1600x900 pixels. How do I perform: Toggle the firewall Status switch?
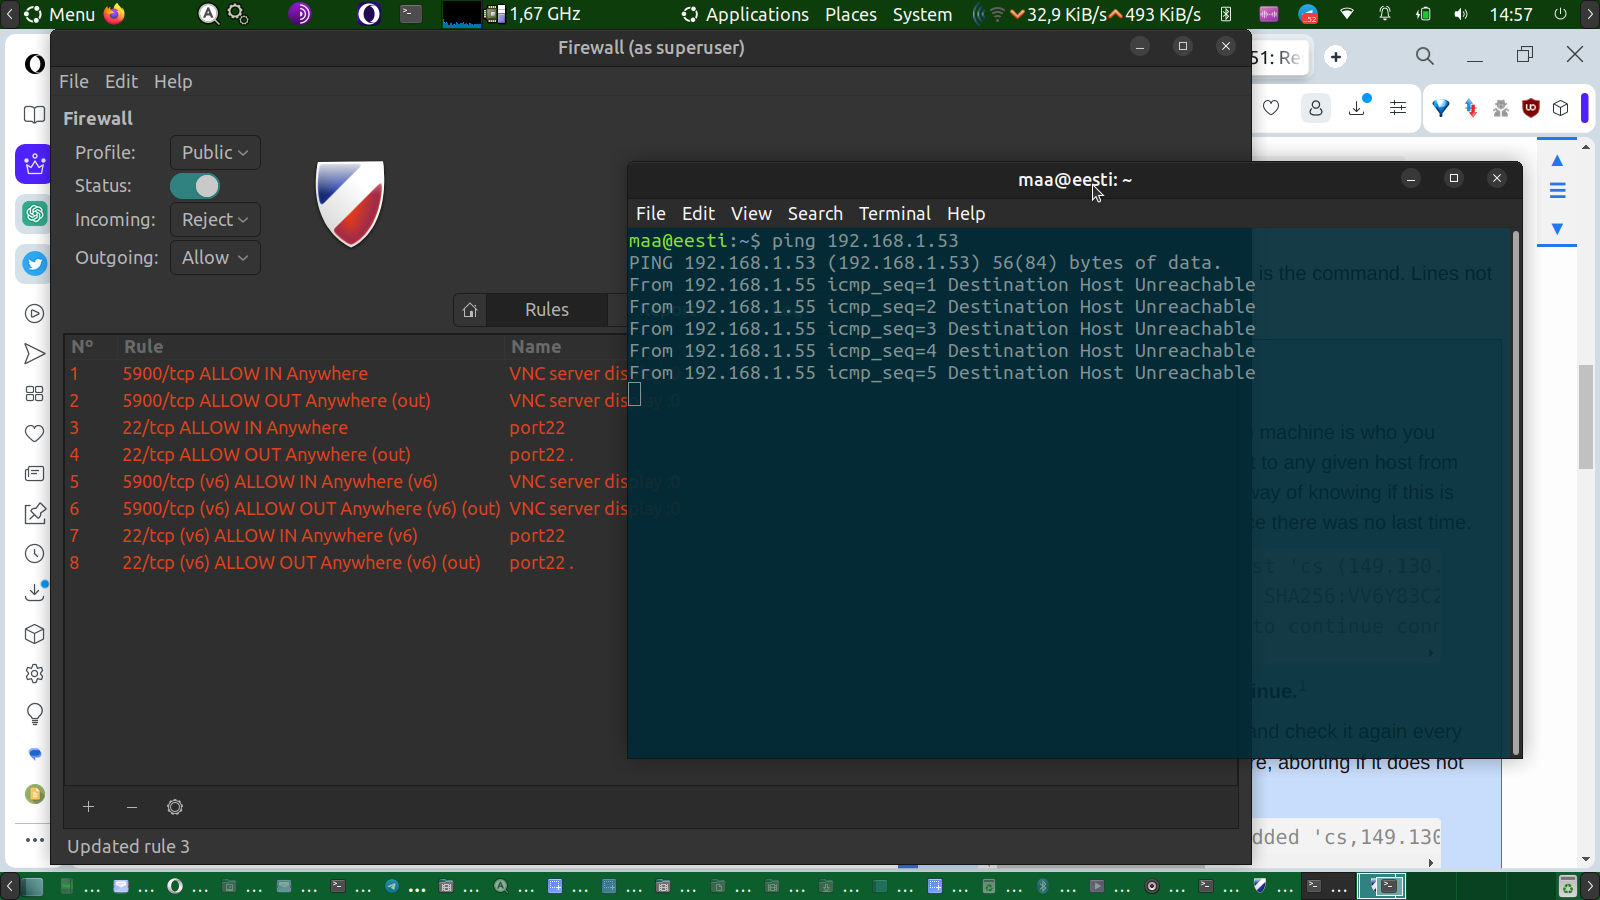195,186
